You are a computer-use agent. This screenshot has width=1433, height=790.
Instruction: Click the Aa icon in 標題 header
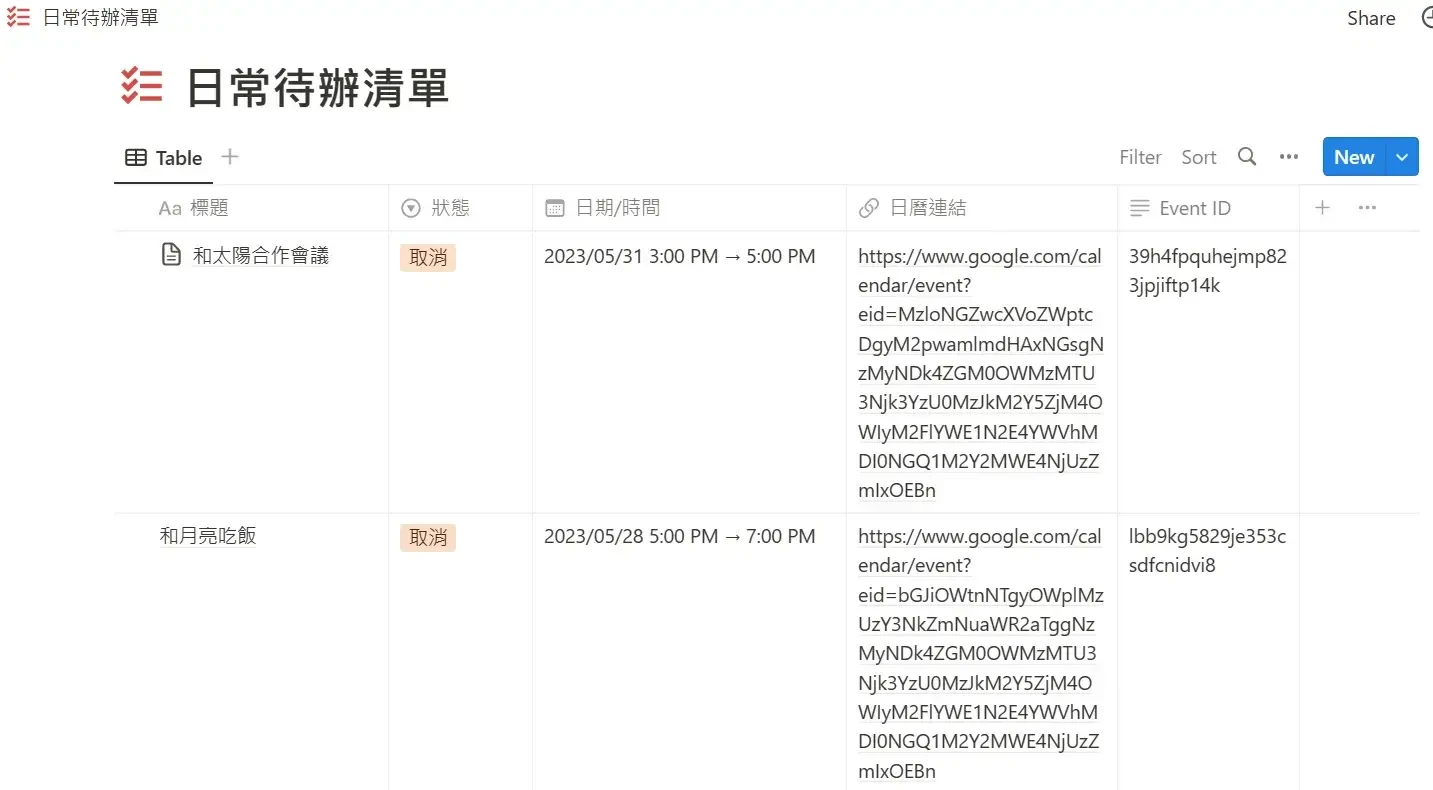pyautogui.click(x=170, y=208)
